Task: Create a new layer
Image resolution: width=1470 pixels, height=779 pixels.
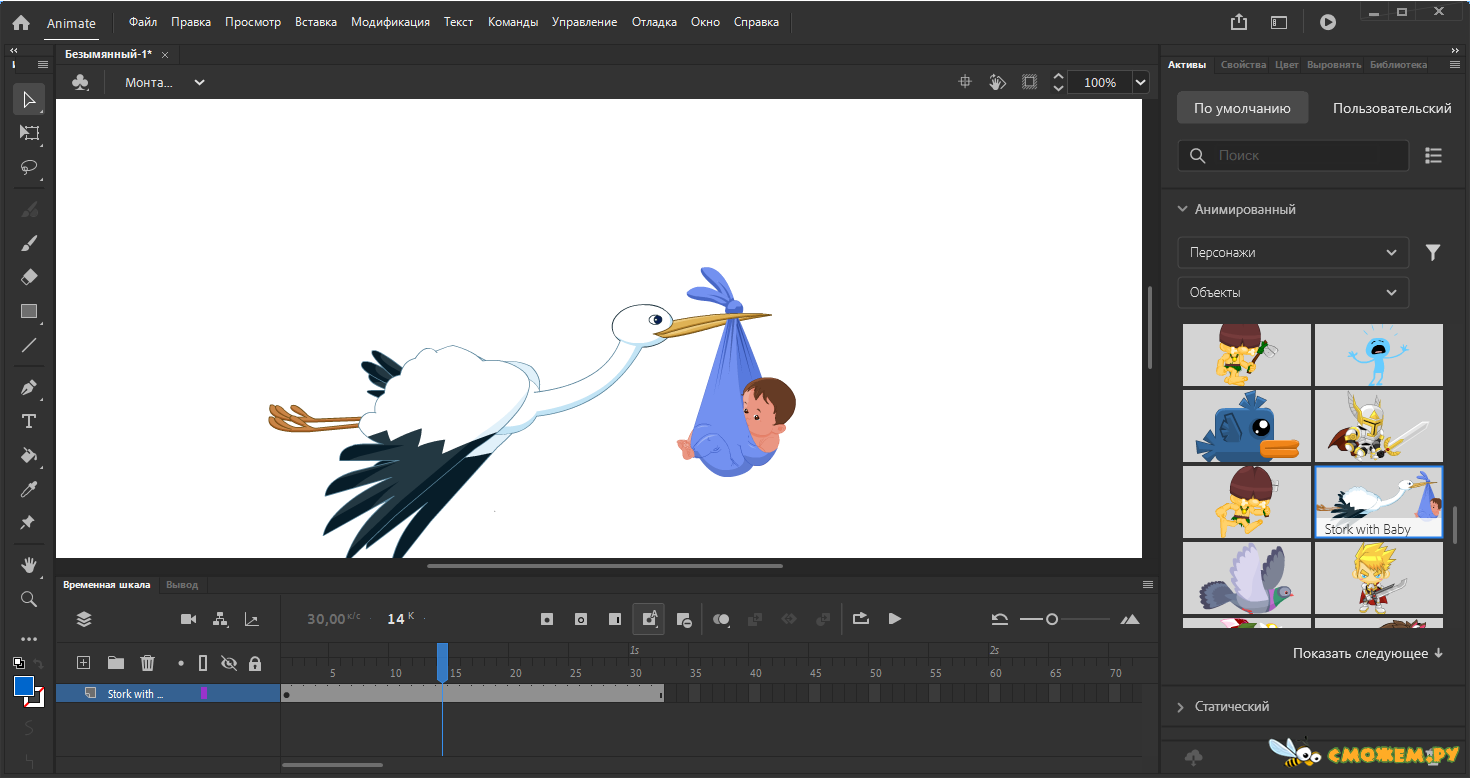Action: (x=84, y=662)
